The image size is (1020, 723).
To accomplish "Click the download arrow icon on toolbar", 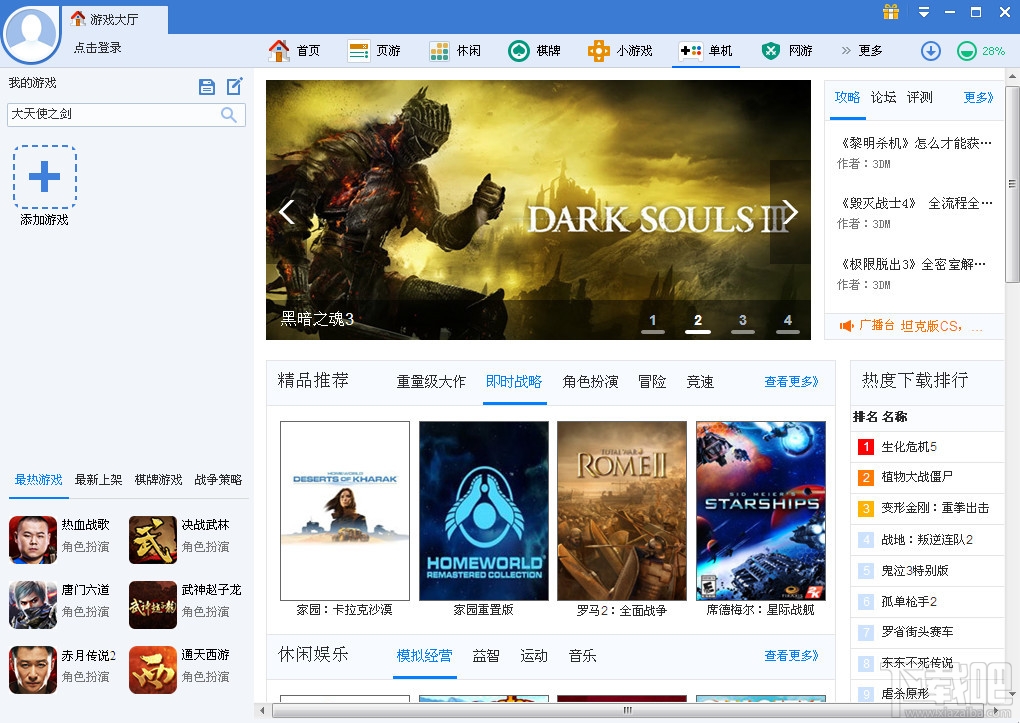I will [930, 50].
